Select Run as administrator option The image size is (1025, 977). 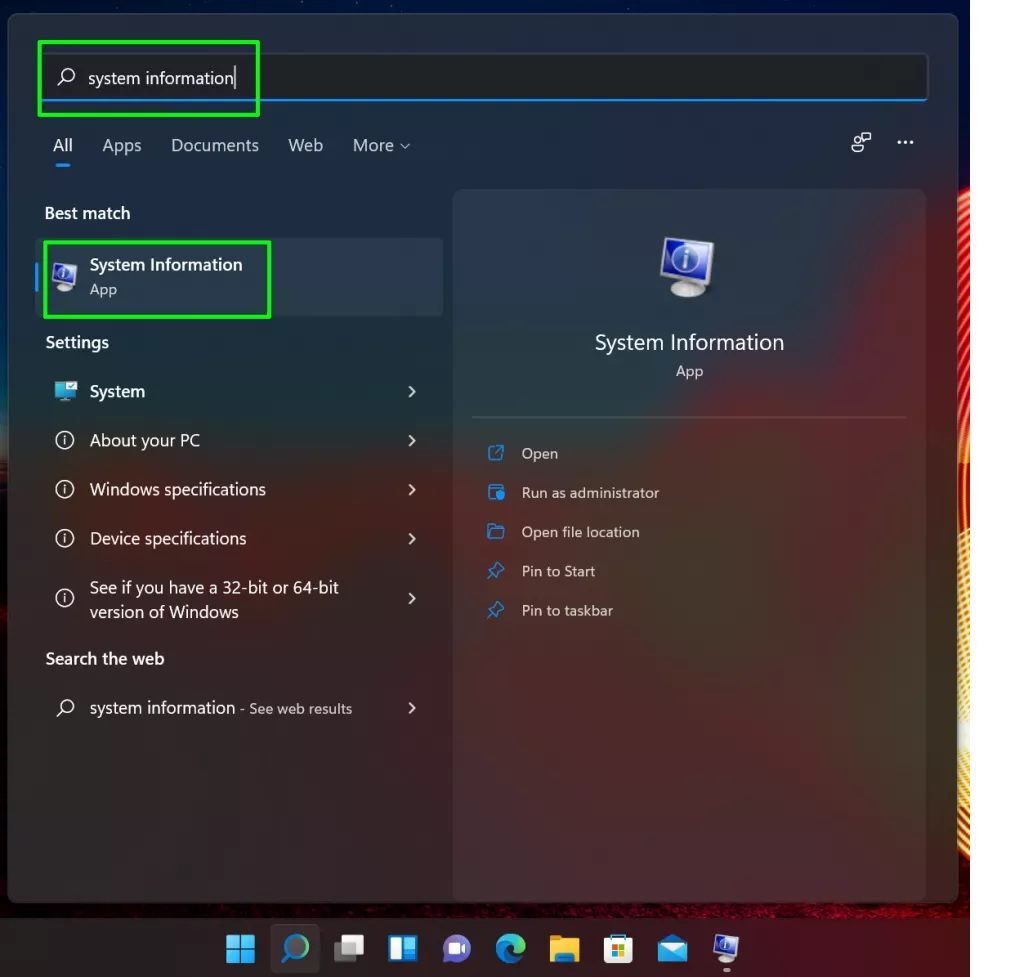pos(589,492)
